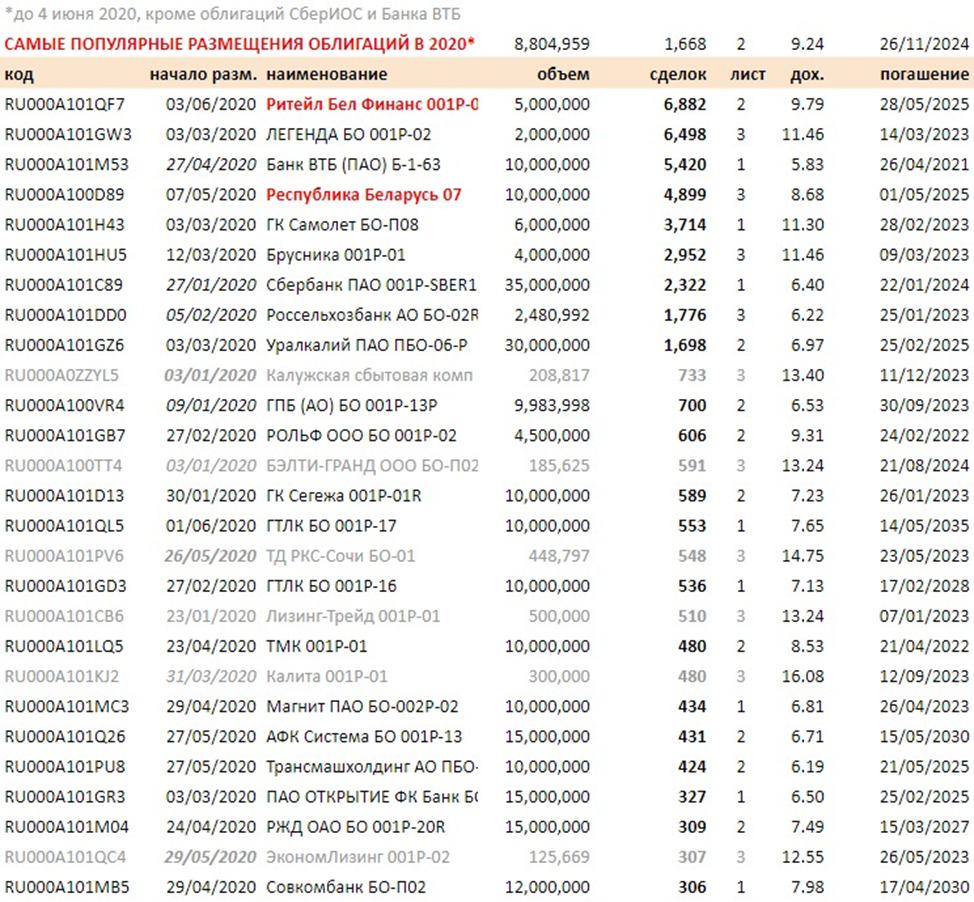This screenshot has width=974, height=902.
Task: Click the 'дох.' column header
Action: click(x=806, y=74)
